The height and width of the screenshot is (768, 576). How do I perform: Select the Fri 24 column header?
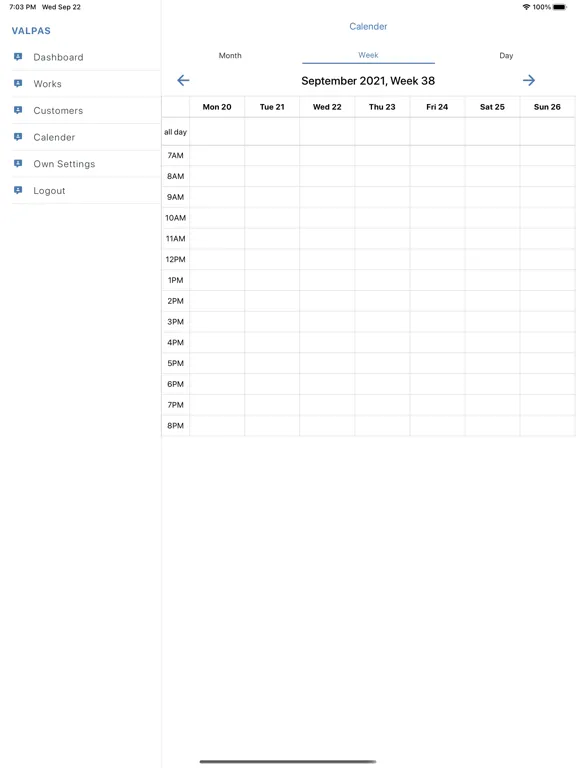(437, 107)
